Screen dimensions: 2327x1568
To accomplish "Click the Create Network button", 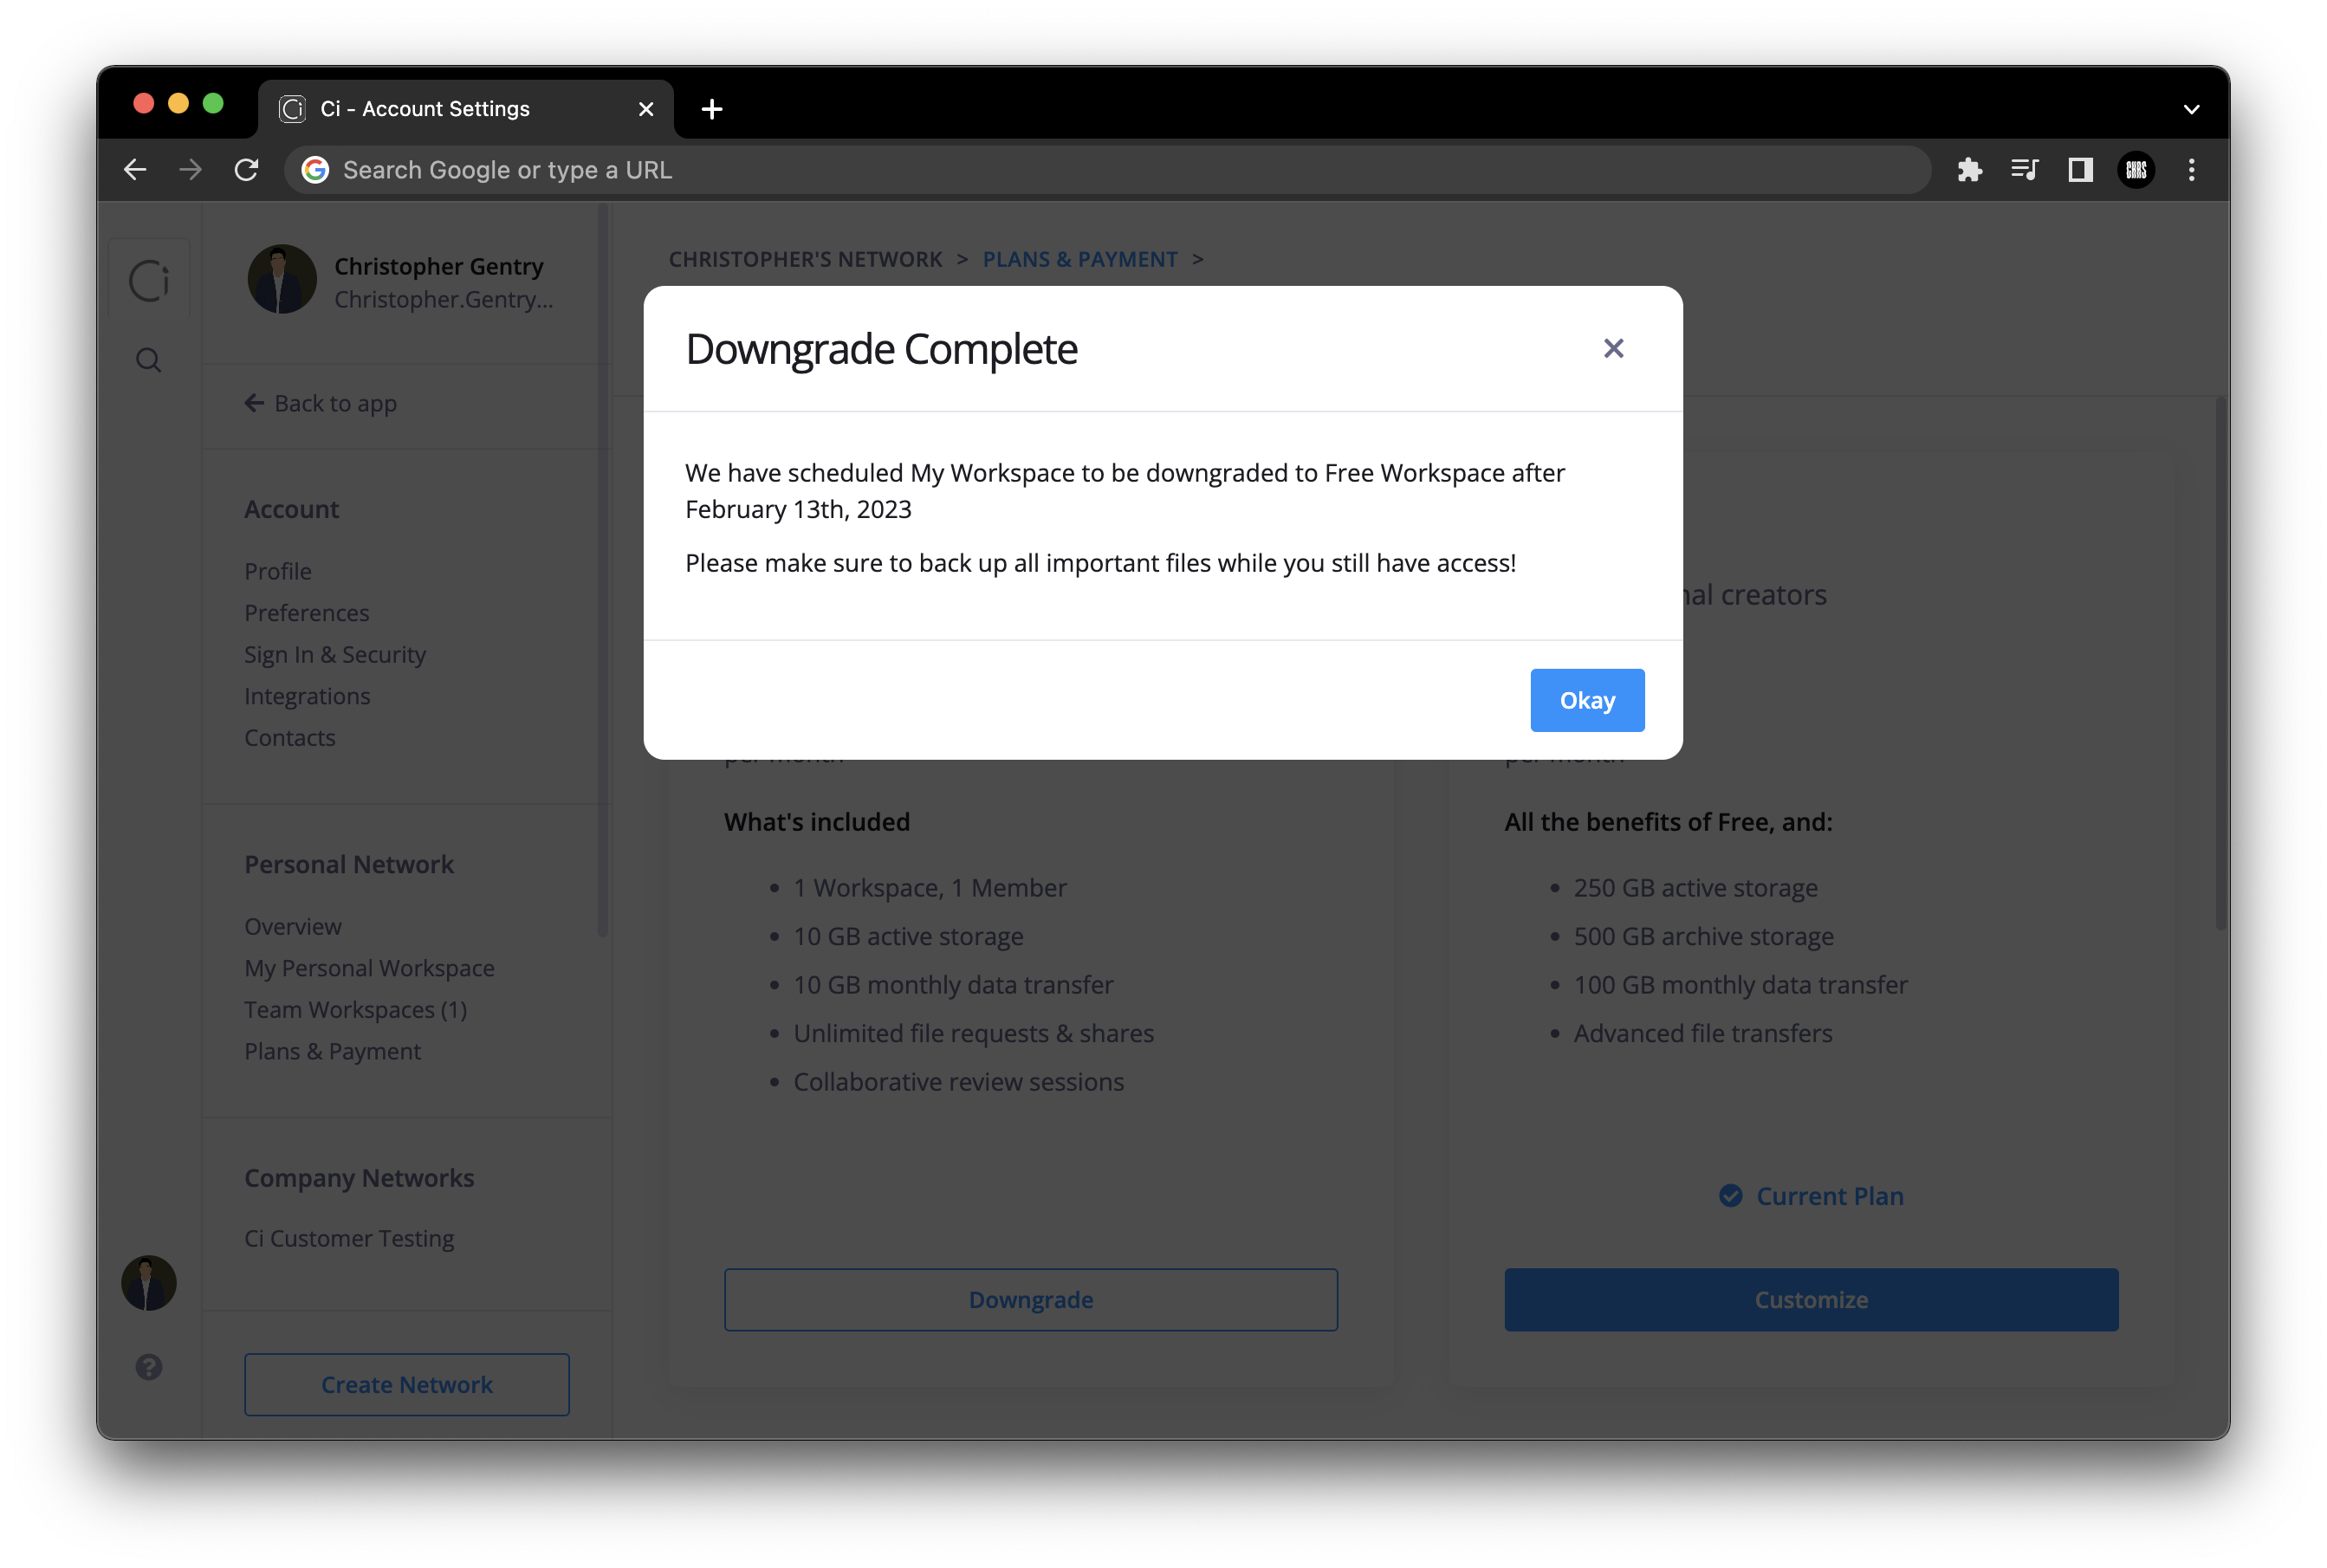I will (x=407, y=1385).
